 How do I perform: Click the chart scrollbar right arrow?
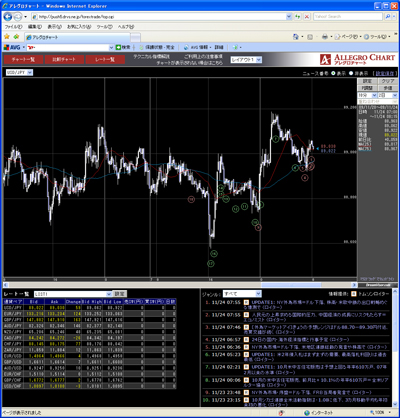tap(354, 285)
